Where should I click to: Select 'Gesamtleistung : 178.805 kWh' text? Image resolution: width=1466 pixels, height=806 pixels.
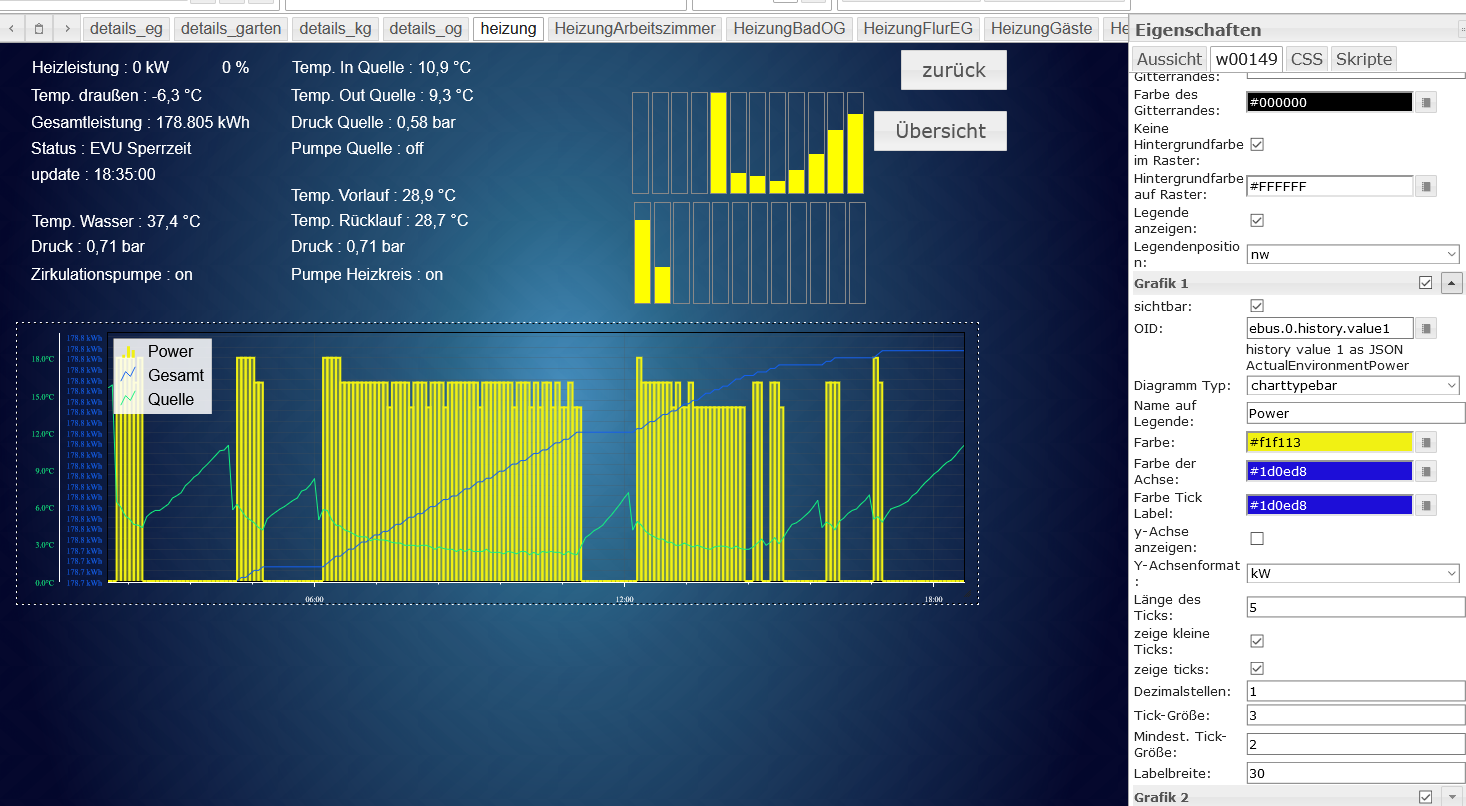141,122
